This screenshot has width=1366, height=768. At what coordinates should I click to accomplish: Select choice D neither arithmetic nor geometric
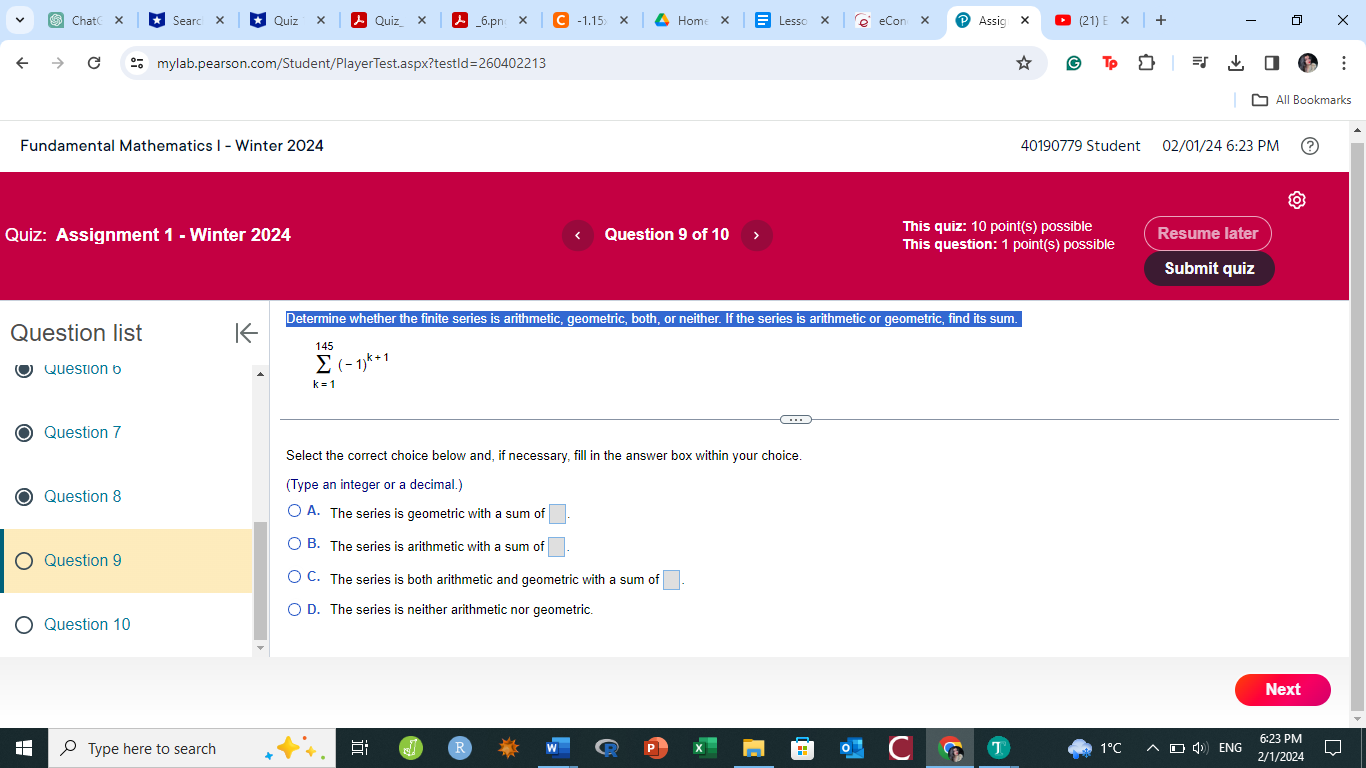click(x=294, y=609)
